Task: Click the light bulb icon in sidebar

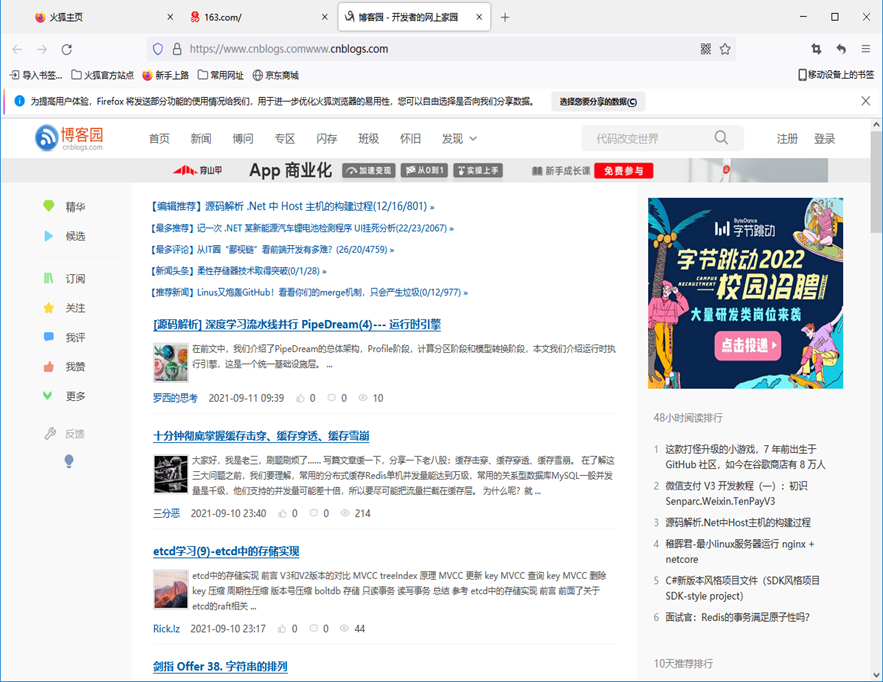Action: (69, 461)
